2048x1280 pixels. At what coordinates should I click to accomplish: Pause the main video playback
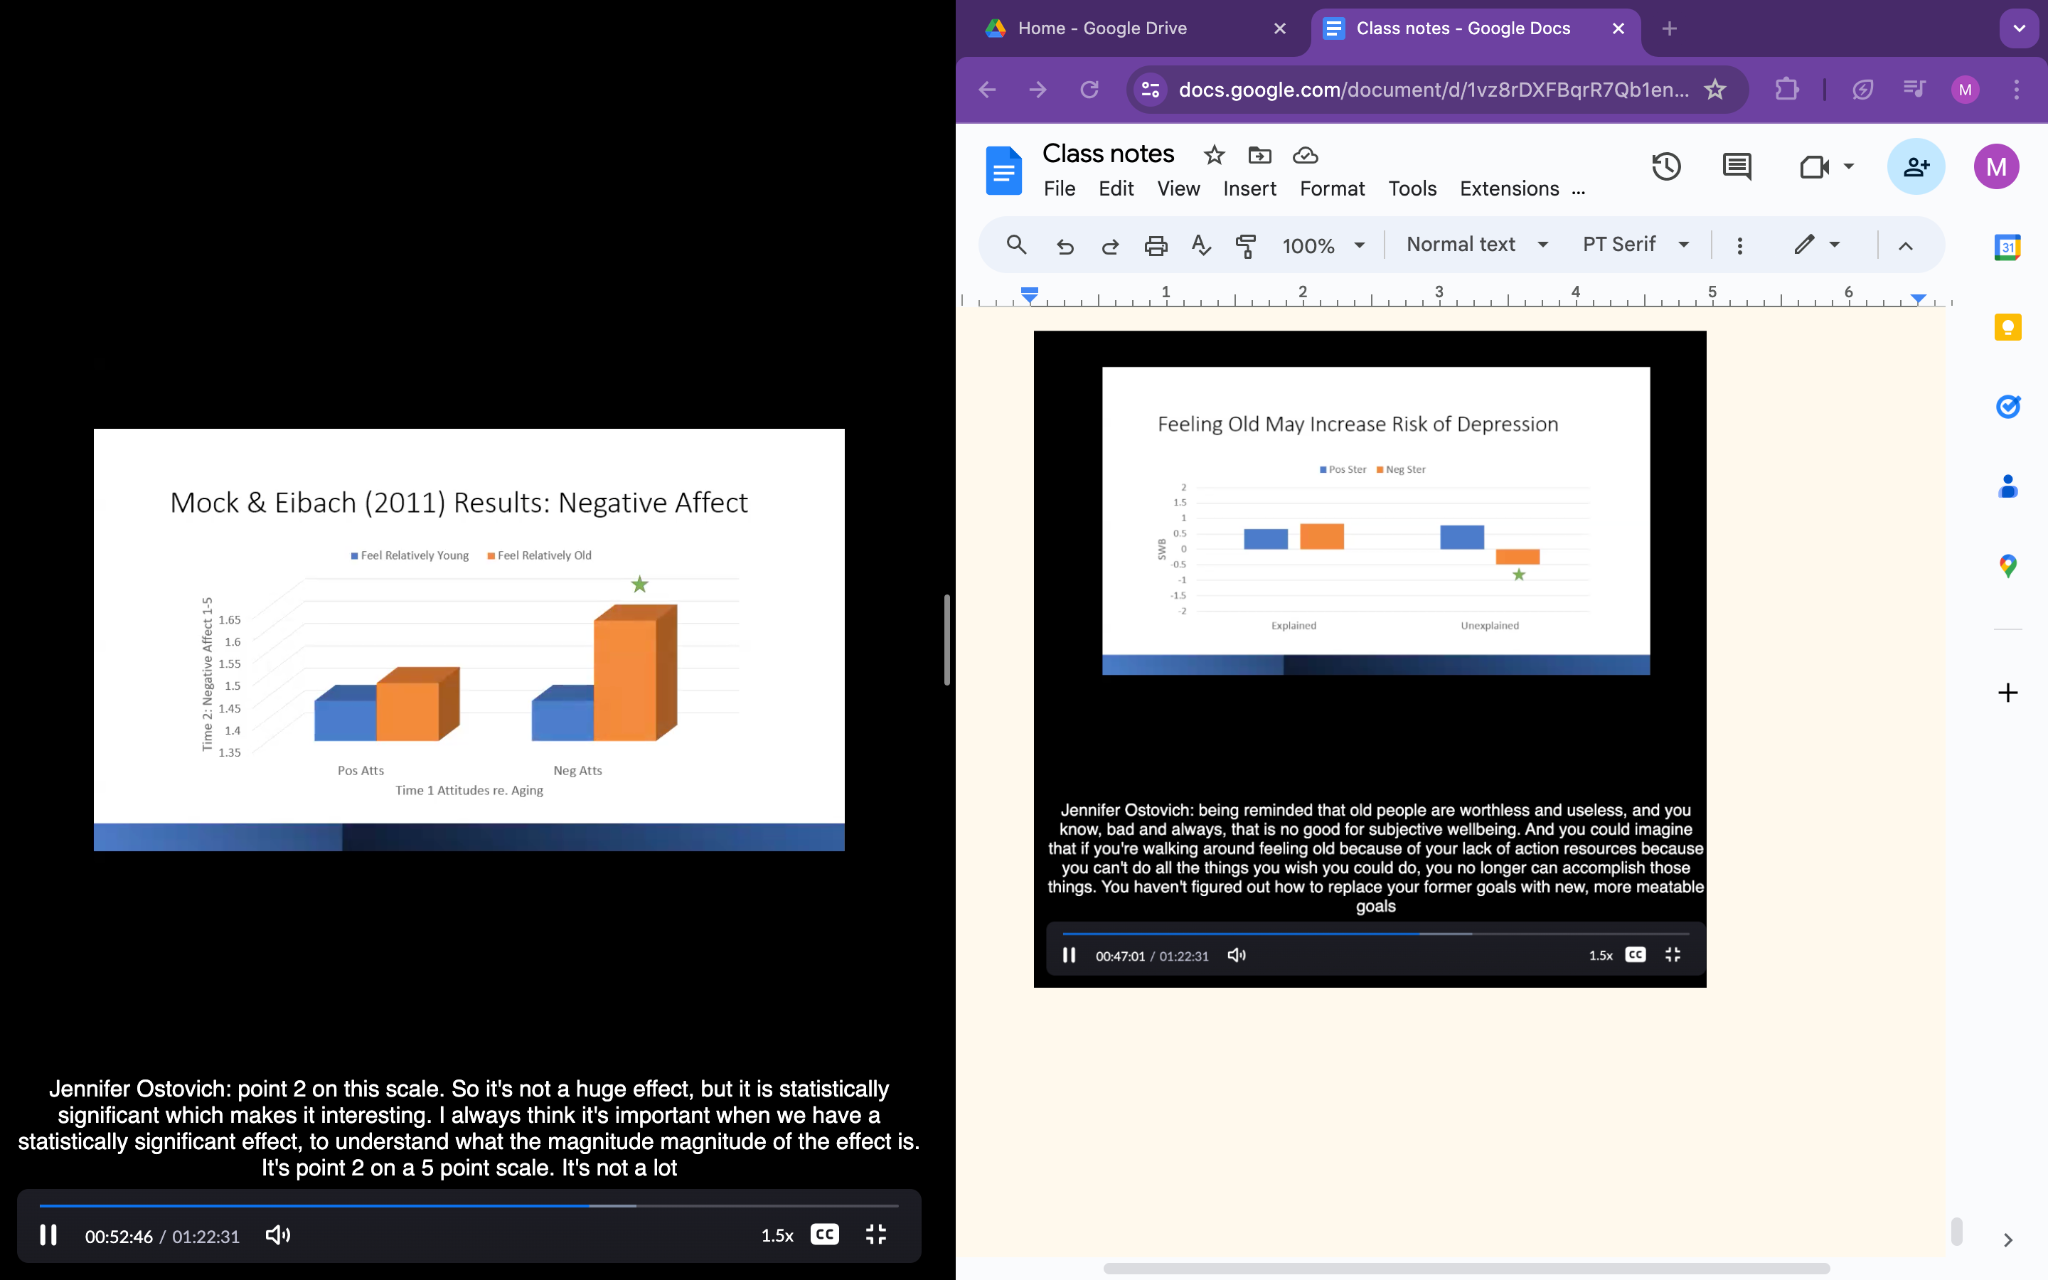[x=48, y=1235]
